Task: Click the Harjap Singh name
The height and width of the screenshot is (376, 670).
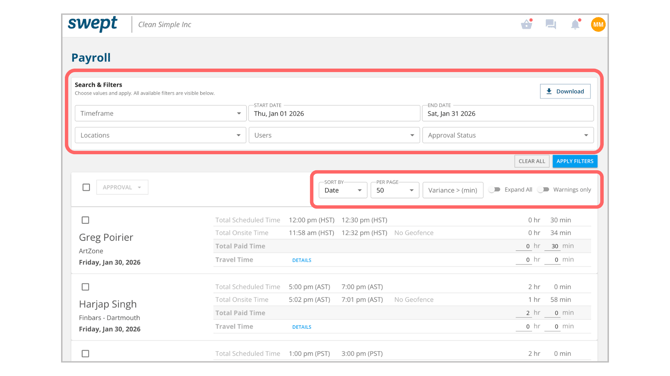Action: [x=108, y=304]
